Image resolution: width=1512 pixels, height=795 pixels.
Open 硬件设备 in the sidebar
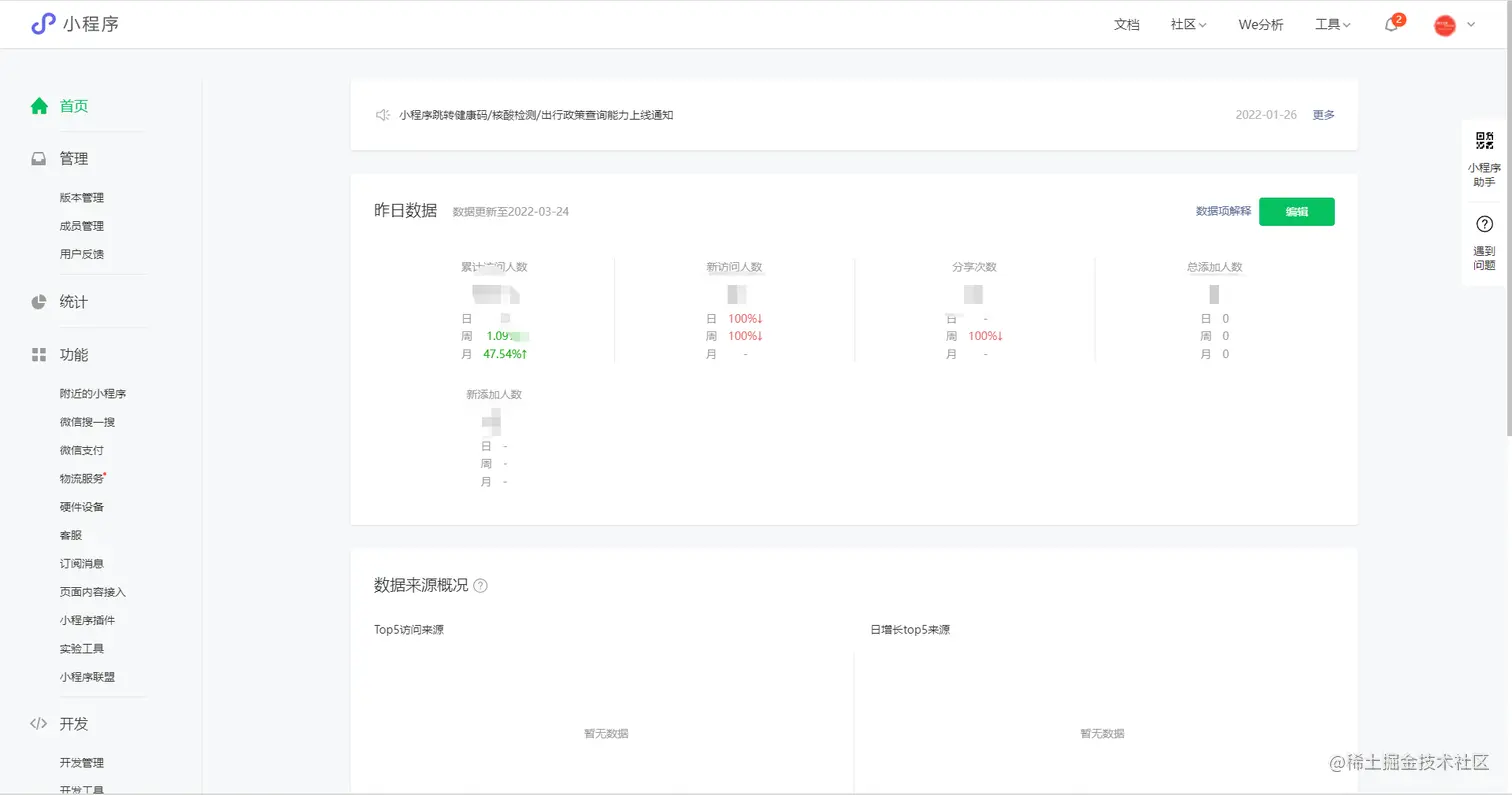coord(82,507)
